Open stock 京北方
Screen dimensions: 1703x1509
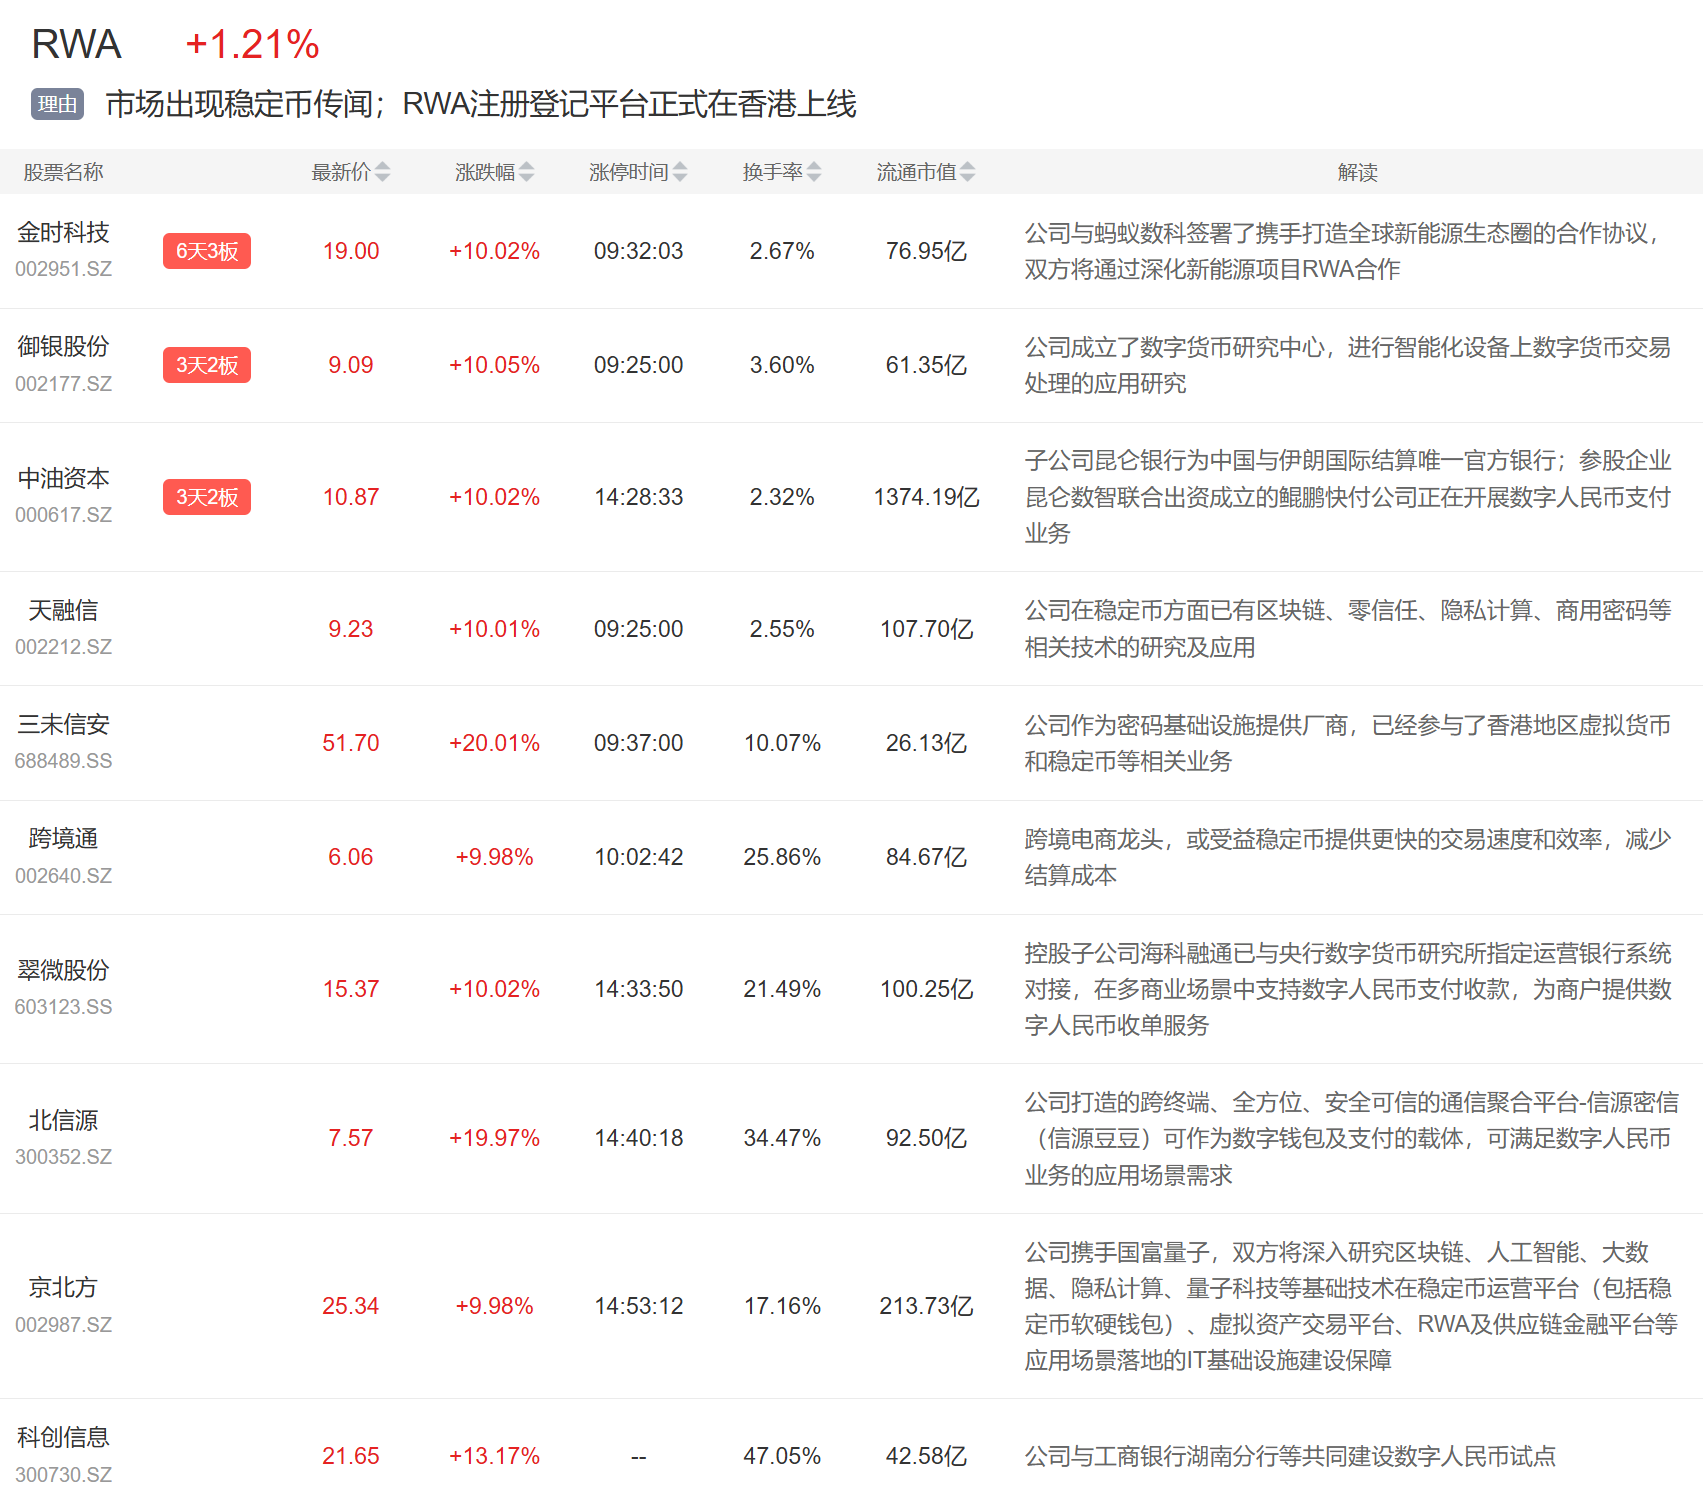pyautogui.click(x=63, y=1287)
